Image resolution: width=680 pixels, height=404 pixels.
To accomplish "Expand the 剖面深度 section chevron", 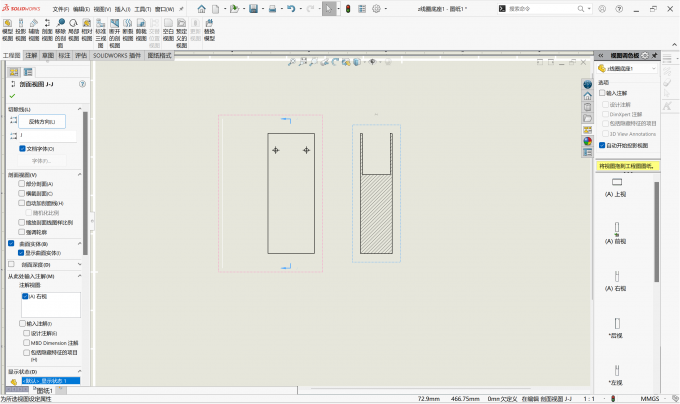I will [79, 264].
